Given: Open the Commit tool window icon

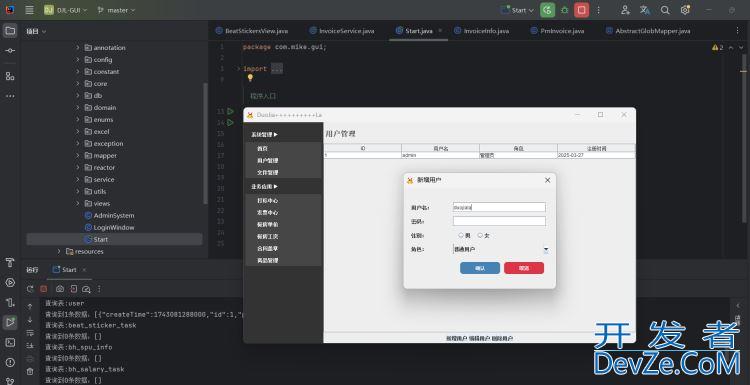Looking at the screenshot, I should [10, 51].
